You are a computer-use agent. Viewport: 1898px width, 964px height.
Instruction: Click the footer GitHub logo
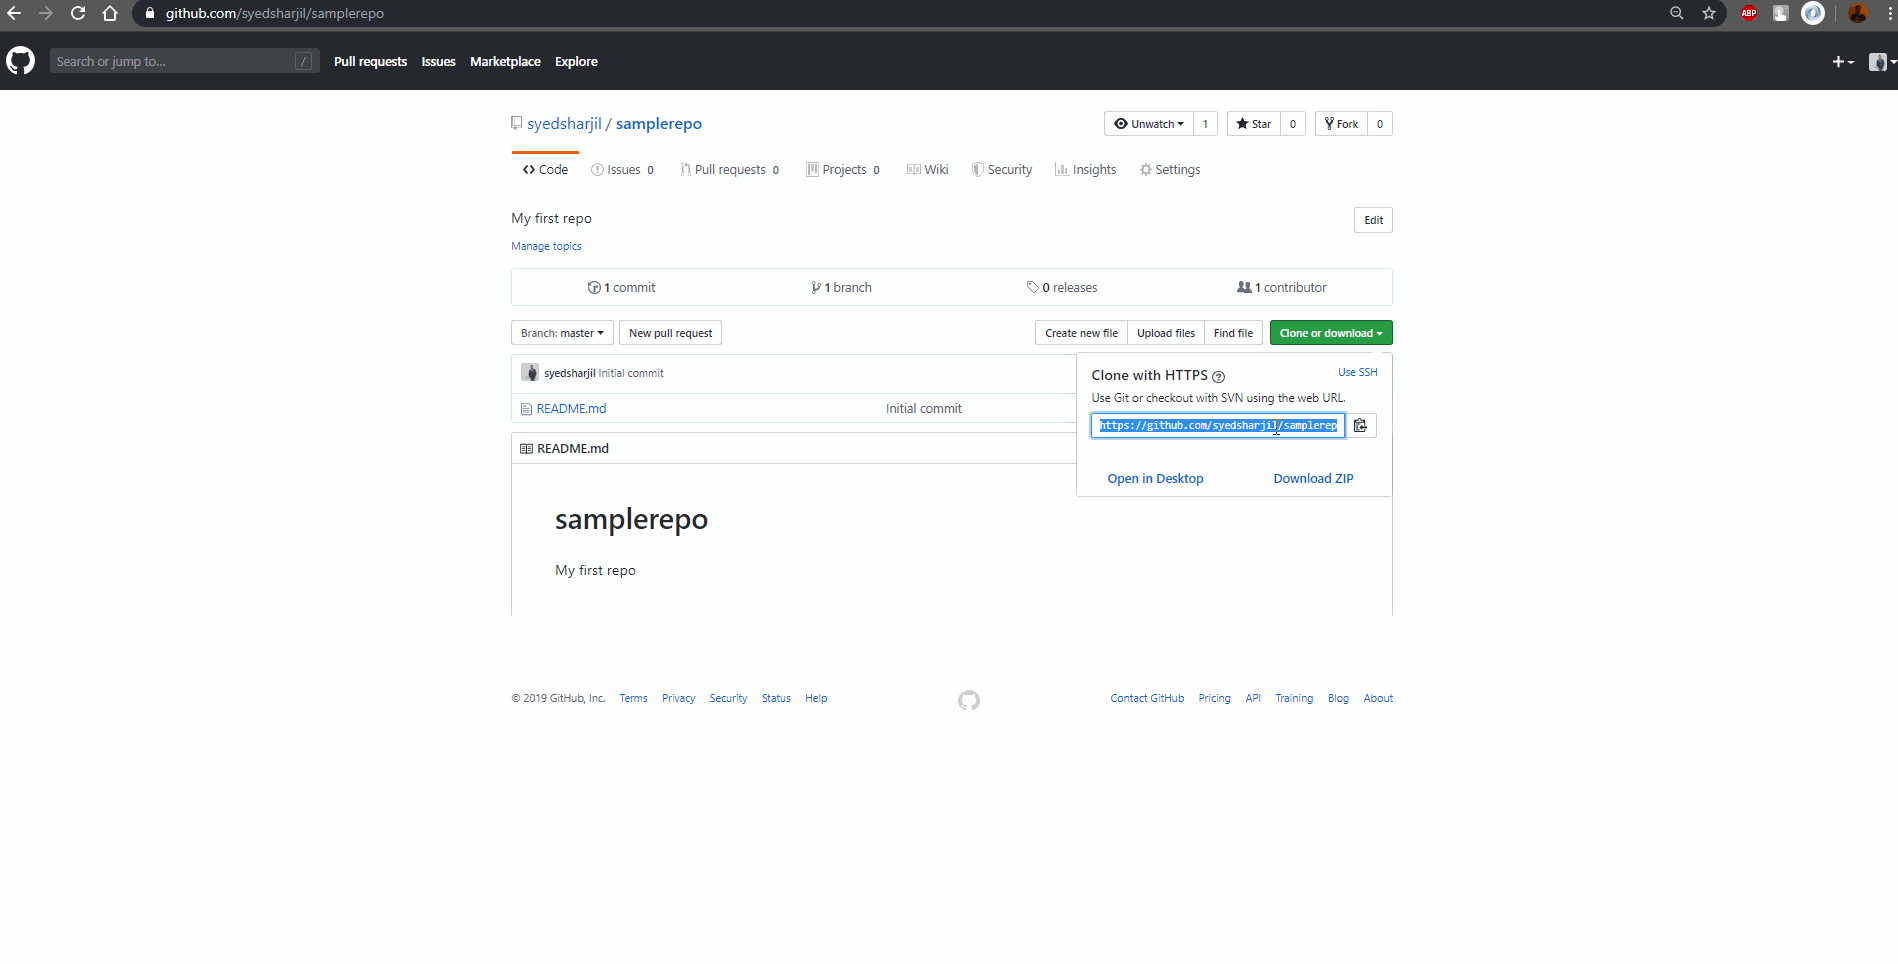click(968, 700)
